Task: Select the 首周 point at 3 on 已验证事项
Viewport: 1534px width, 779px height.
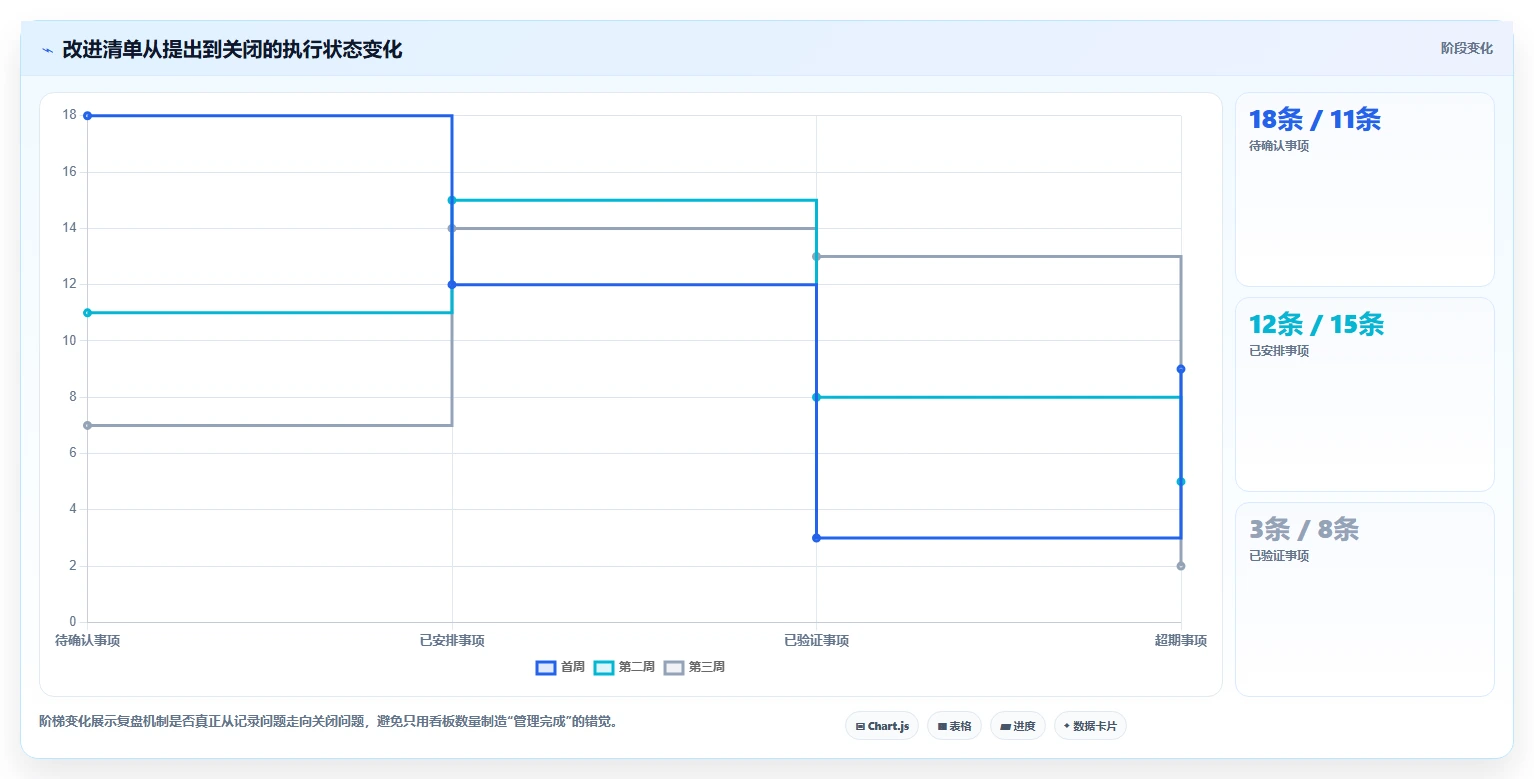Action: pyautogui.click(x=816, y=538)
